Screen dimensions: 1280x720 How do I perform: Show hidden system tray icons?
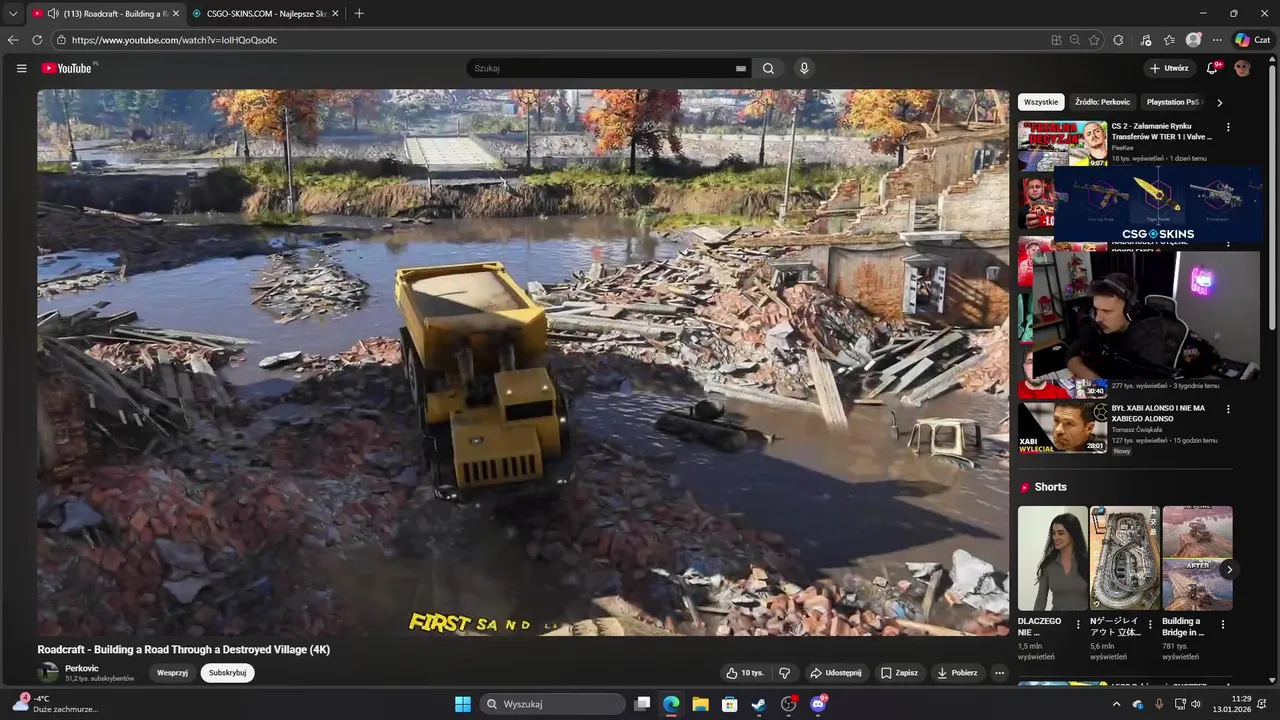1117,704
